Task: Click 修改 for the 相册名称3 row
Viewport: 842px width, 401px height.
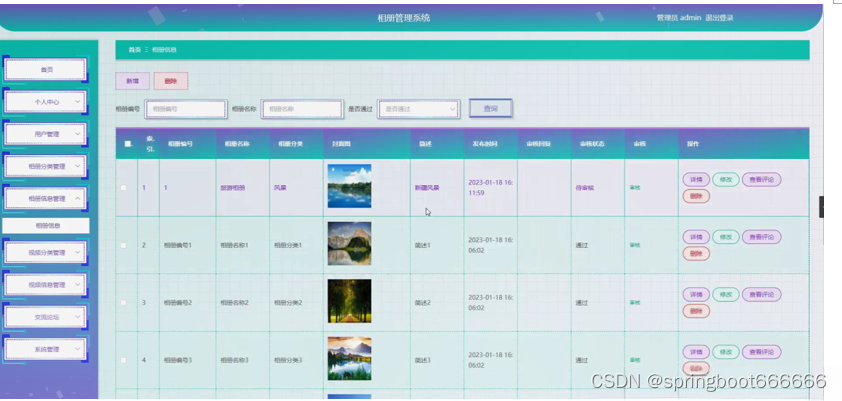Action: 726,352
